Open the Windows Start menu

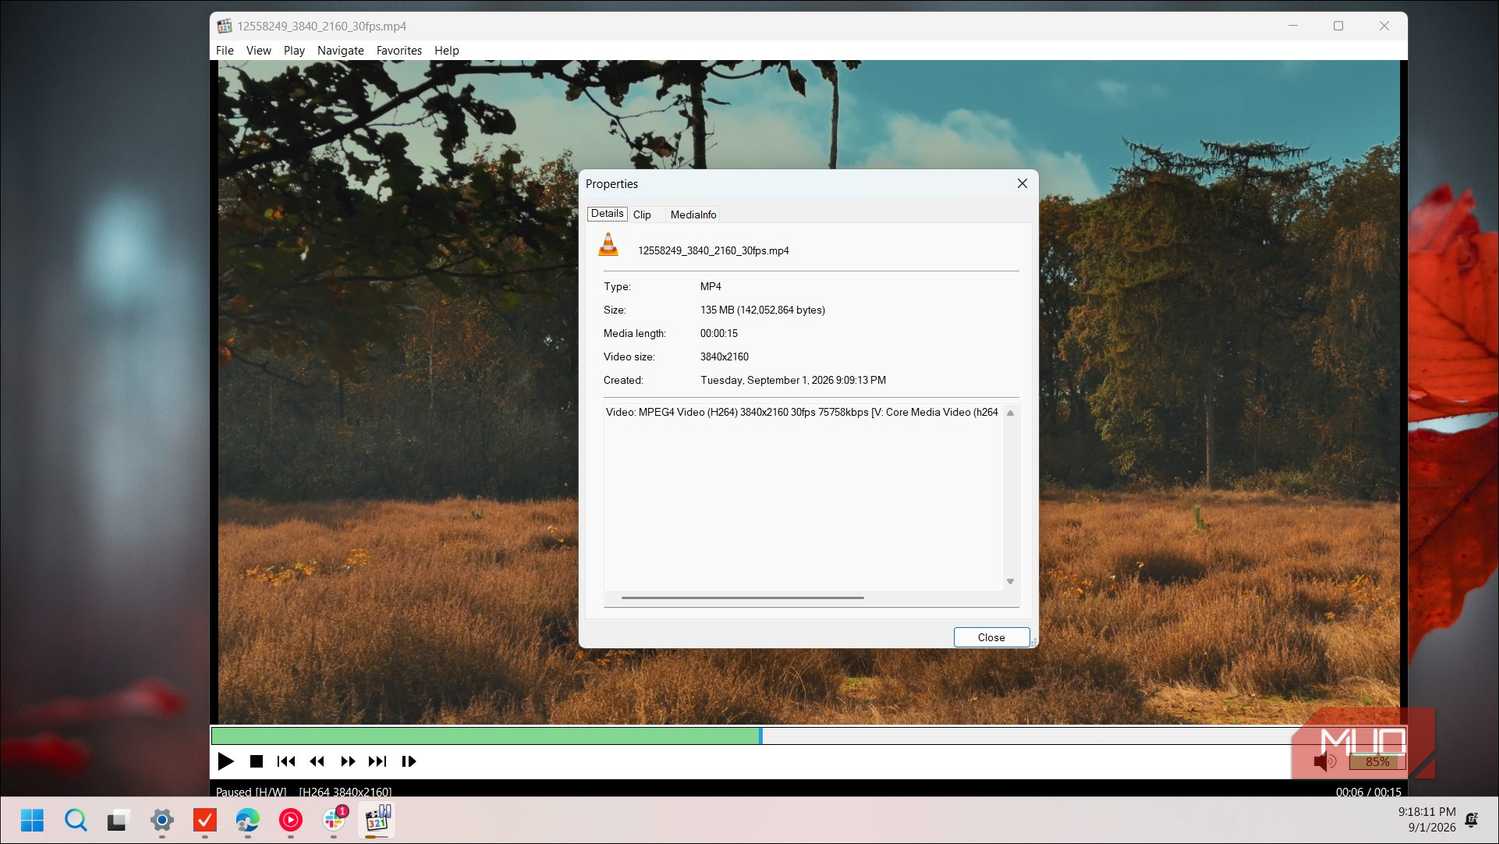(32, 820)
